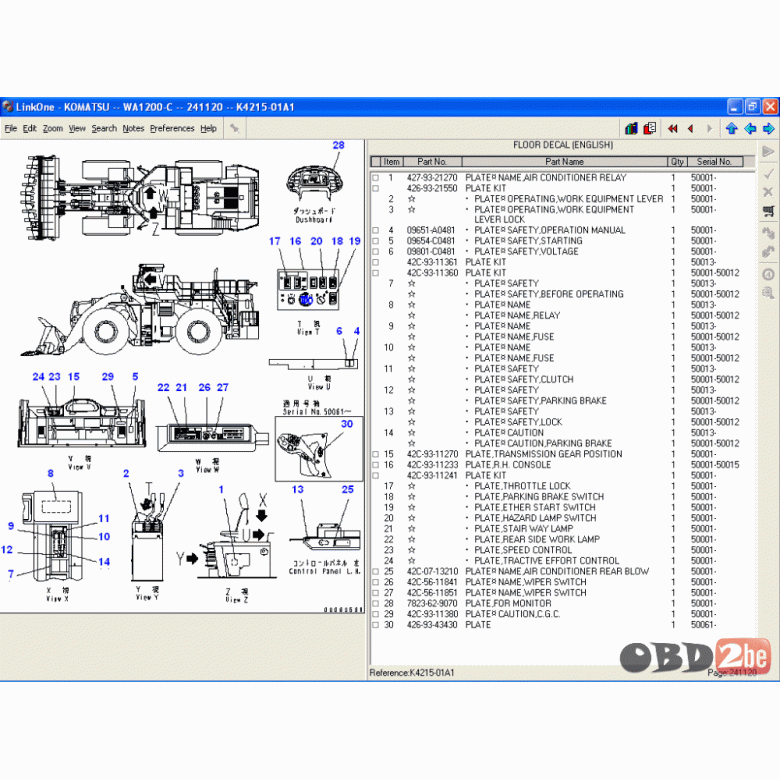Click callout number 1 in View Z drawing
The image size is (780, 780).
(221, 489)
